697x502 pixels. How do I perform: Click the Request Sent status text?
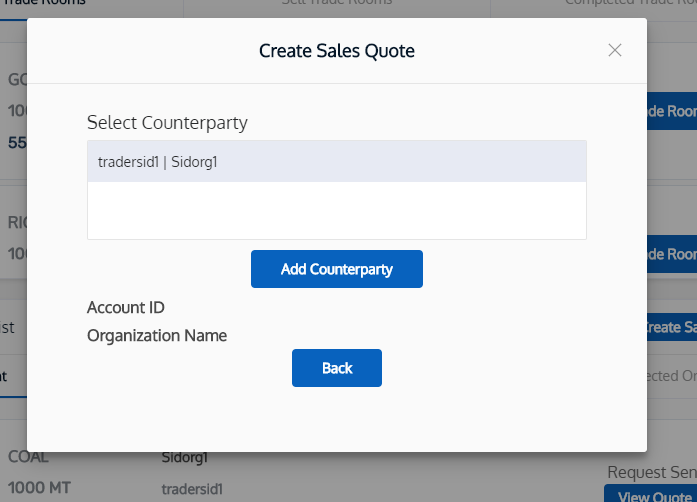[652, 472]
